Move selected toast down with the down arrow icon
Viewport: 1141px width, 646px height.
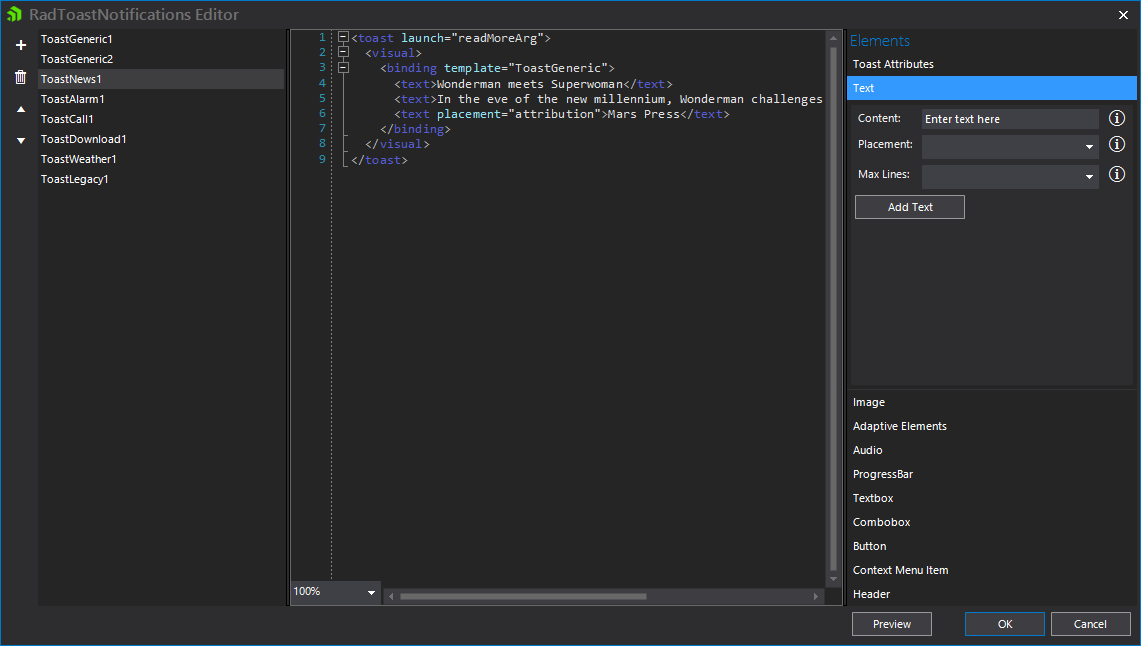click(20, 139)
